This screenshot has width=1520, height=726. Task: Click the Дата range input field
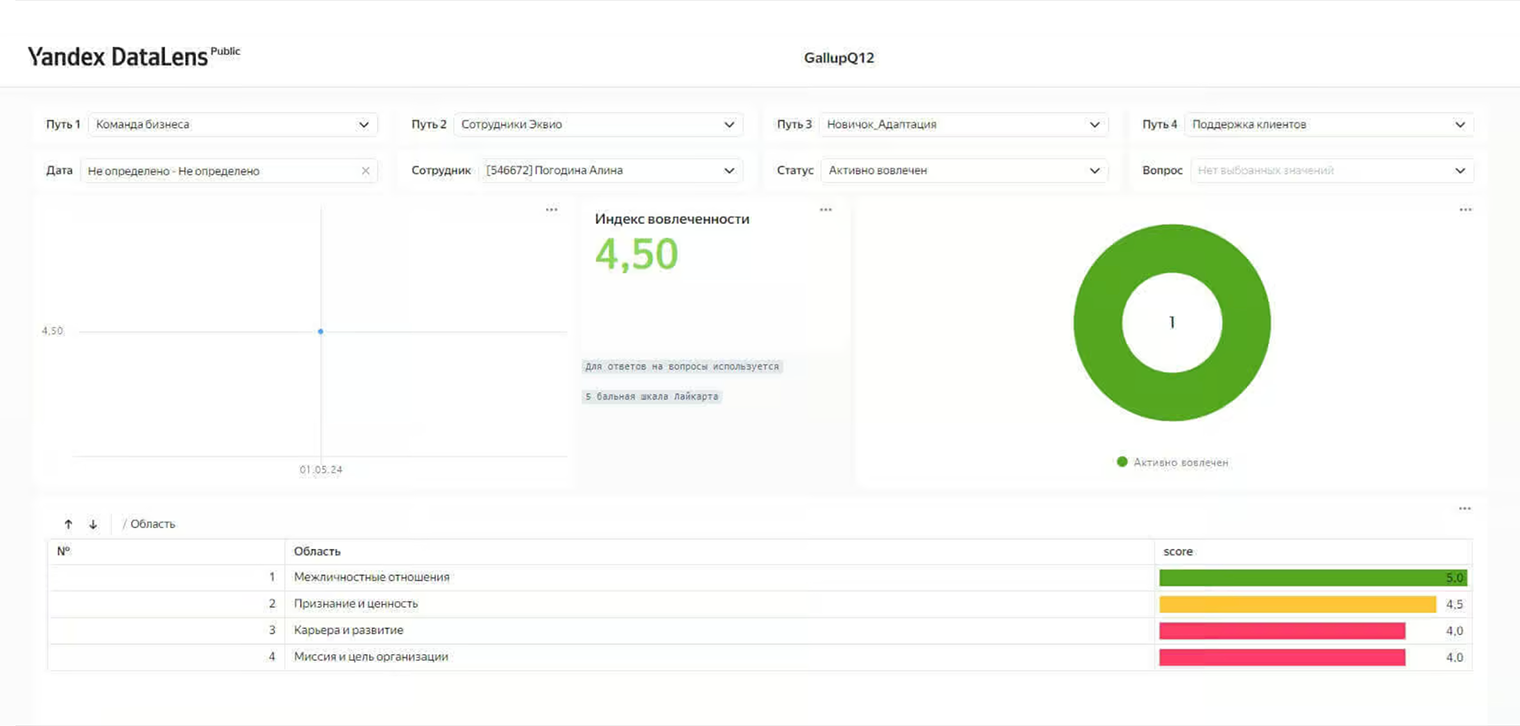click(218, 171)
